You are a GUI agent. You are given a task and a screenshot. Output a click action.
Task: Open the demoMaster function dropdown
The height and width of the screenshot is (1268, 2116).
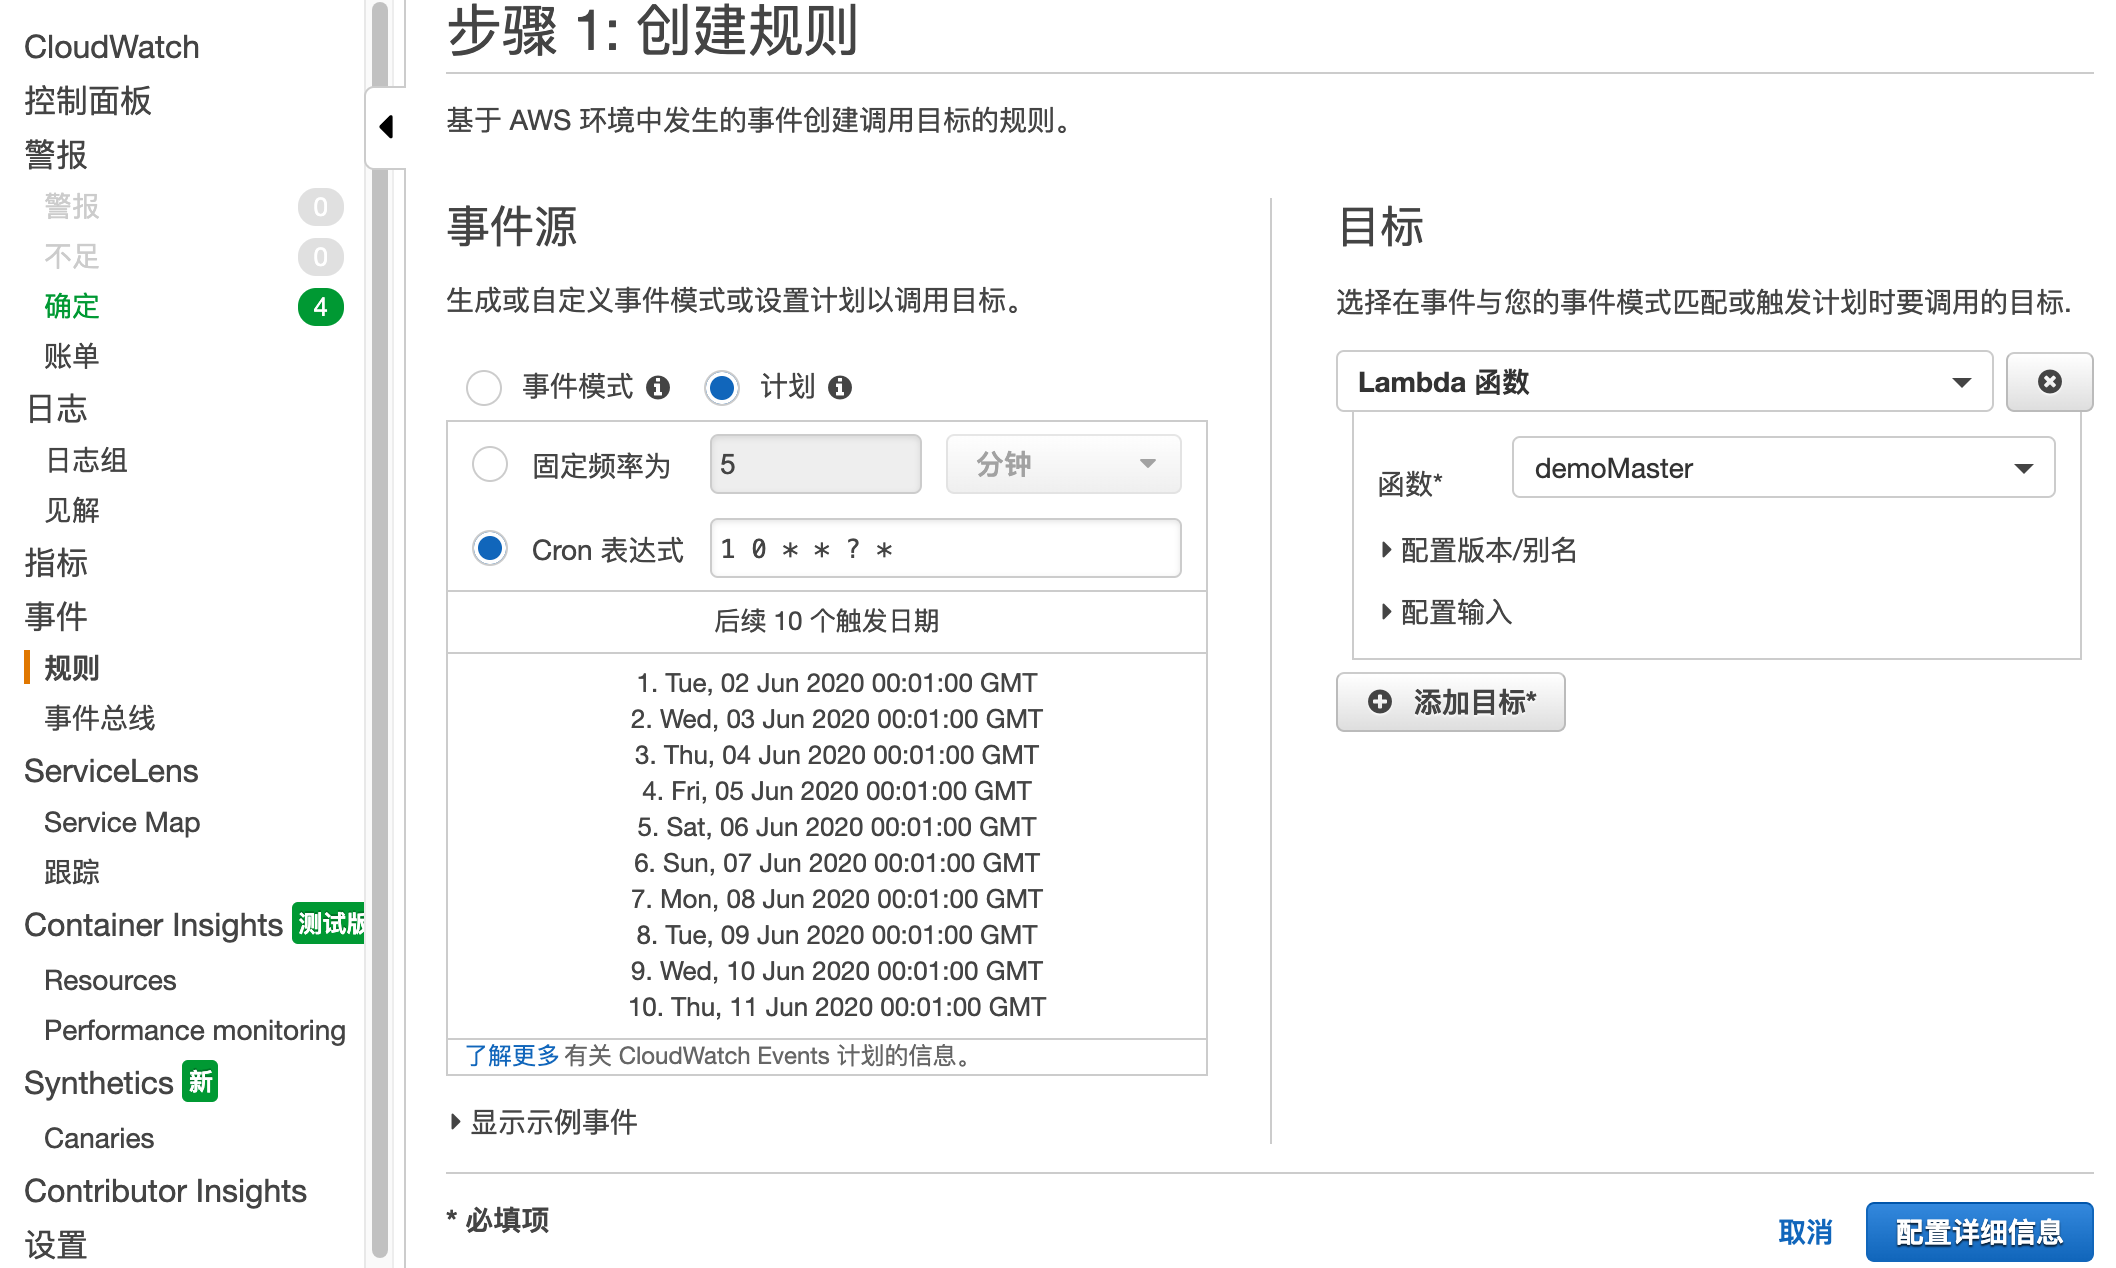(x=1783, y=468)
